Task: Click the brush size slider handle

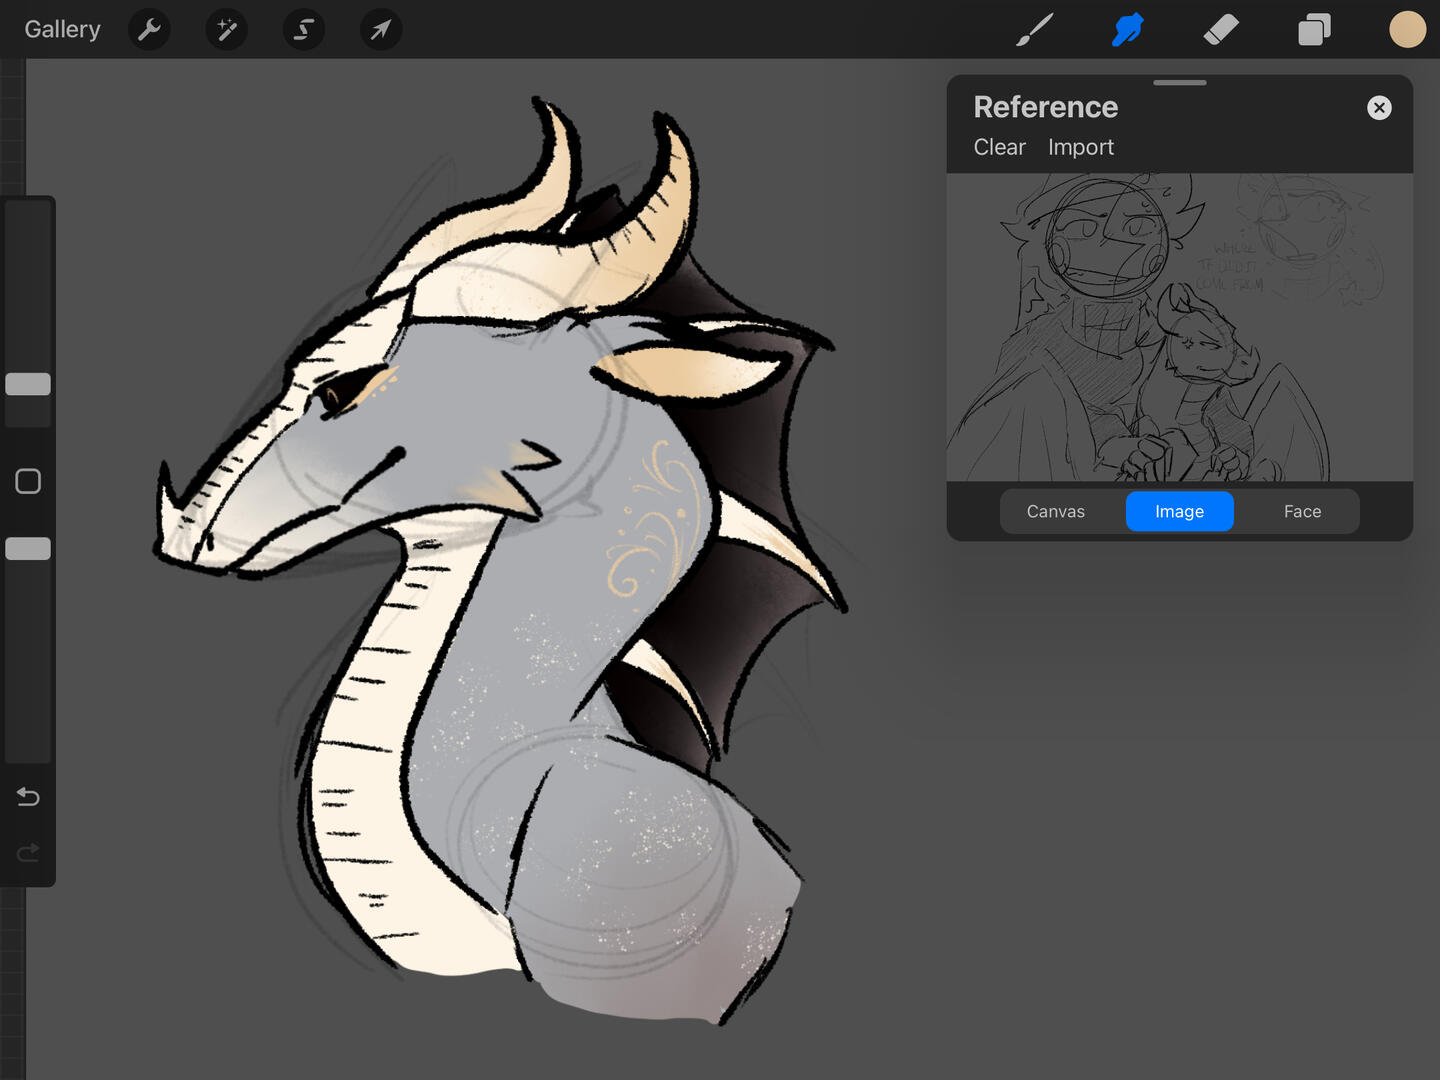Action: click(x=28, y=384)
